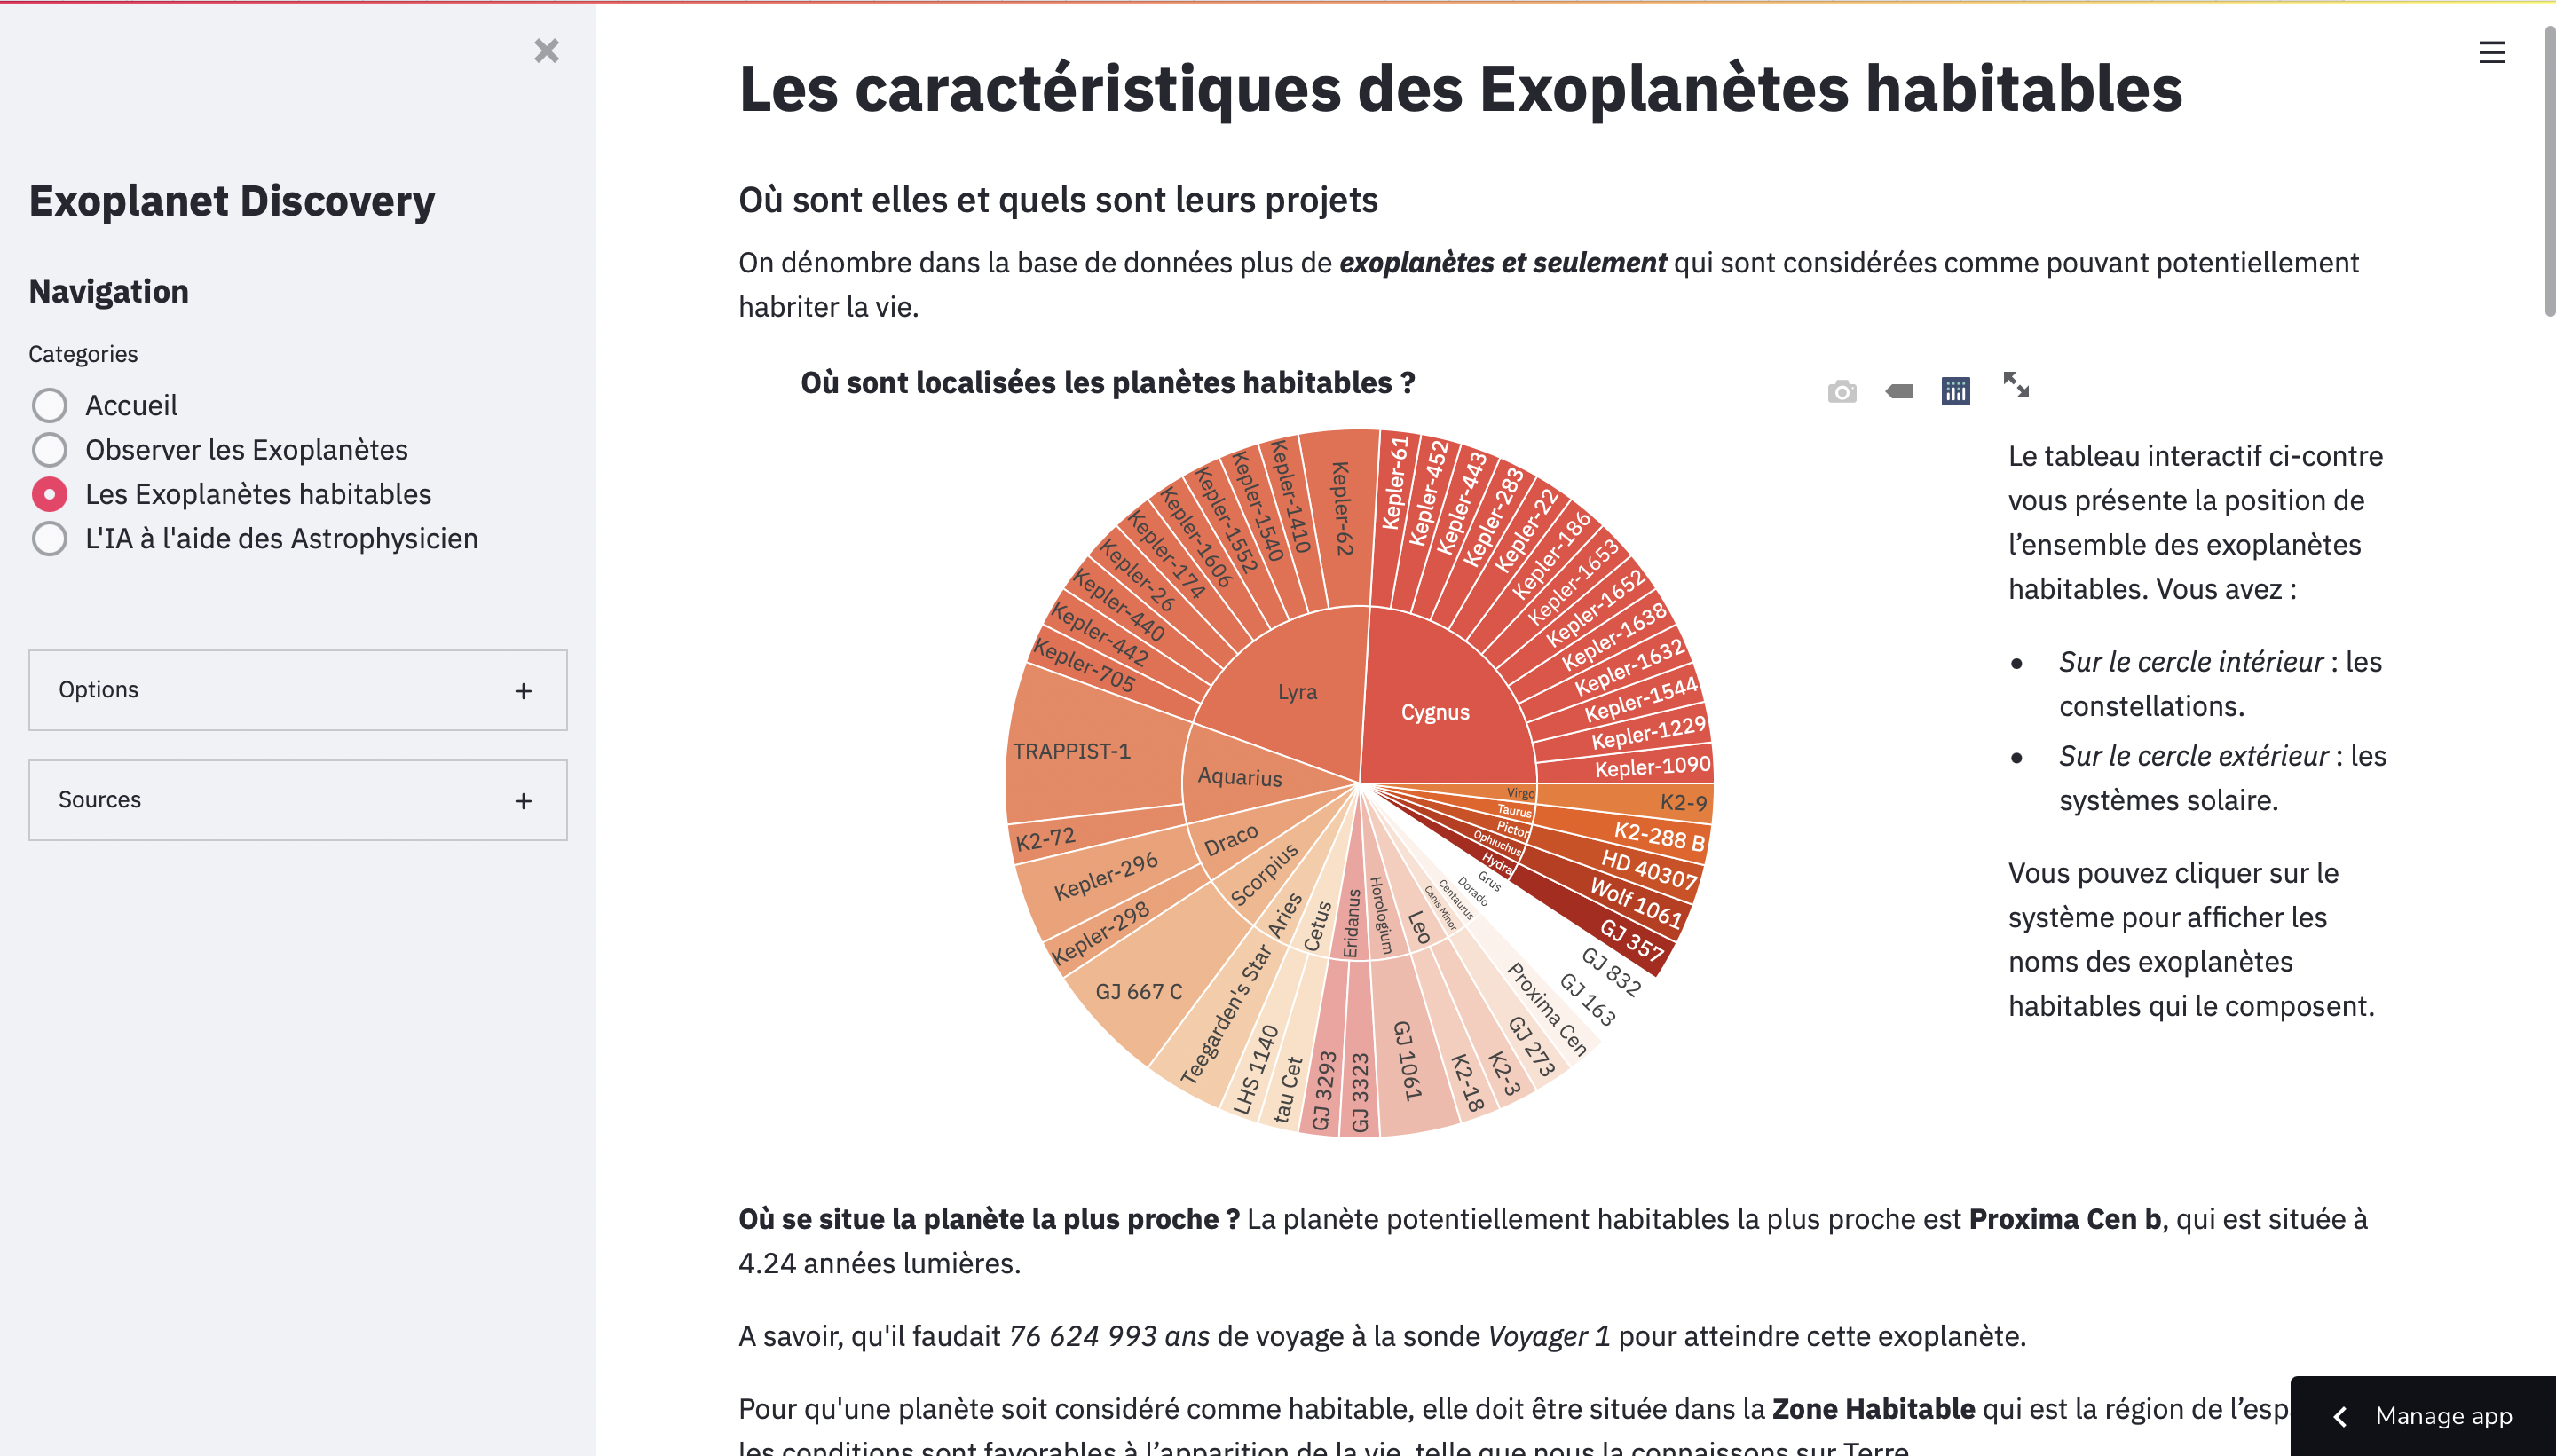Expand the Sources section

click(x=523, y=799)
